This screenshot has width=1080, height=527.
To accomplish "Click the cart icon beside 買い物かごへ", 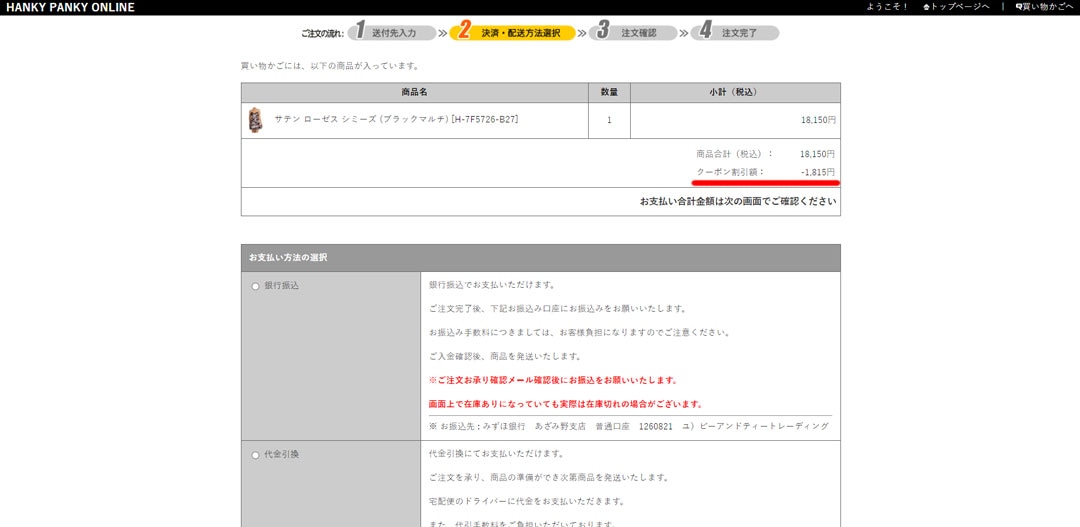I will pos(1019,8).
